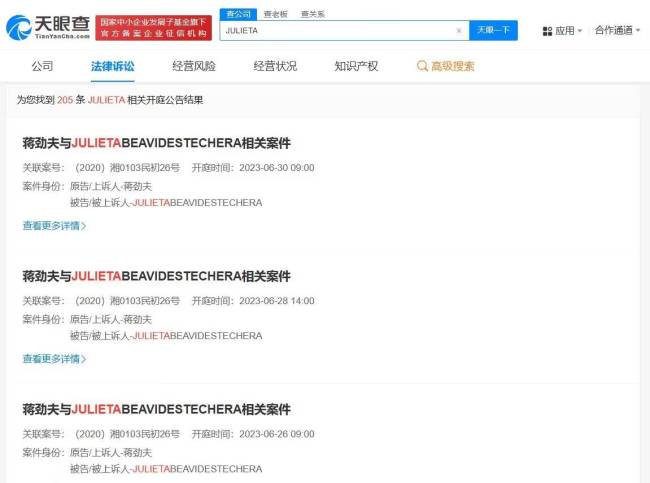The height and width of the screenshot is (483, 650).
Task: Open case title with hearing 2023-06-28
Action: (156, 276)
